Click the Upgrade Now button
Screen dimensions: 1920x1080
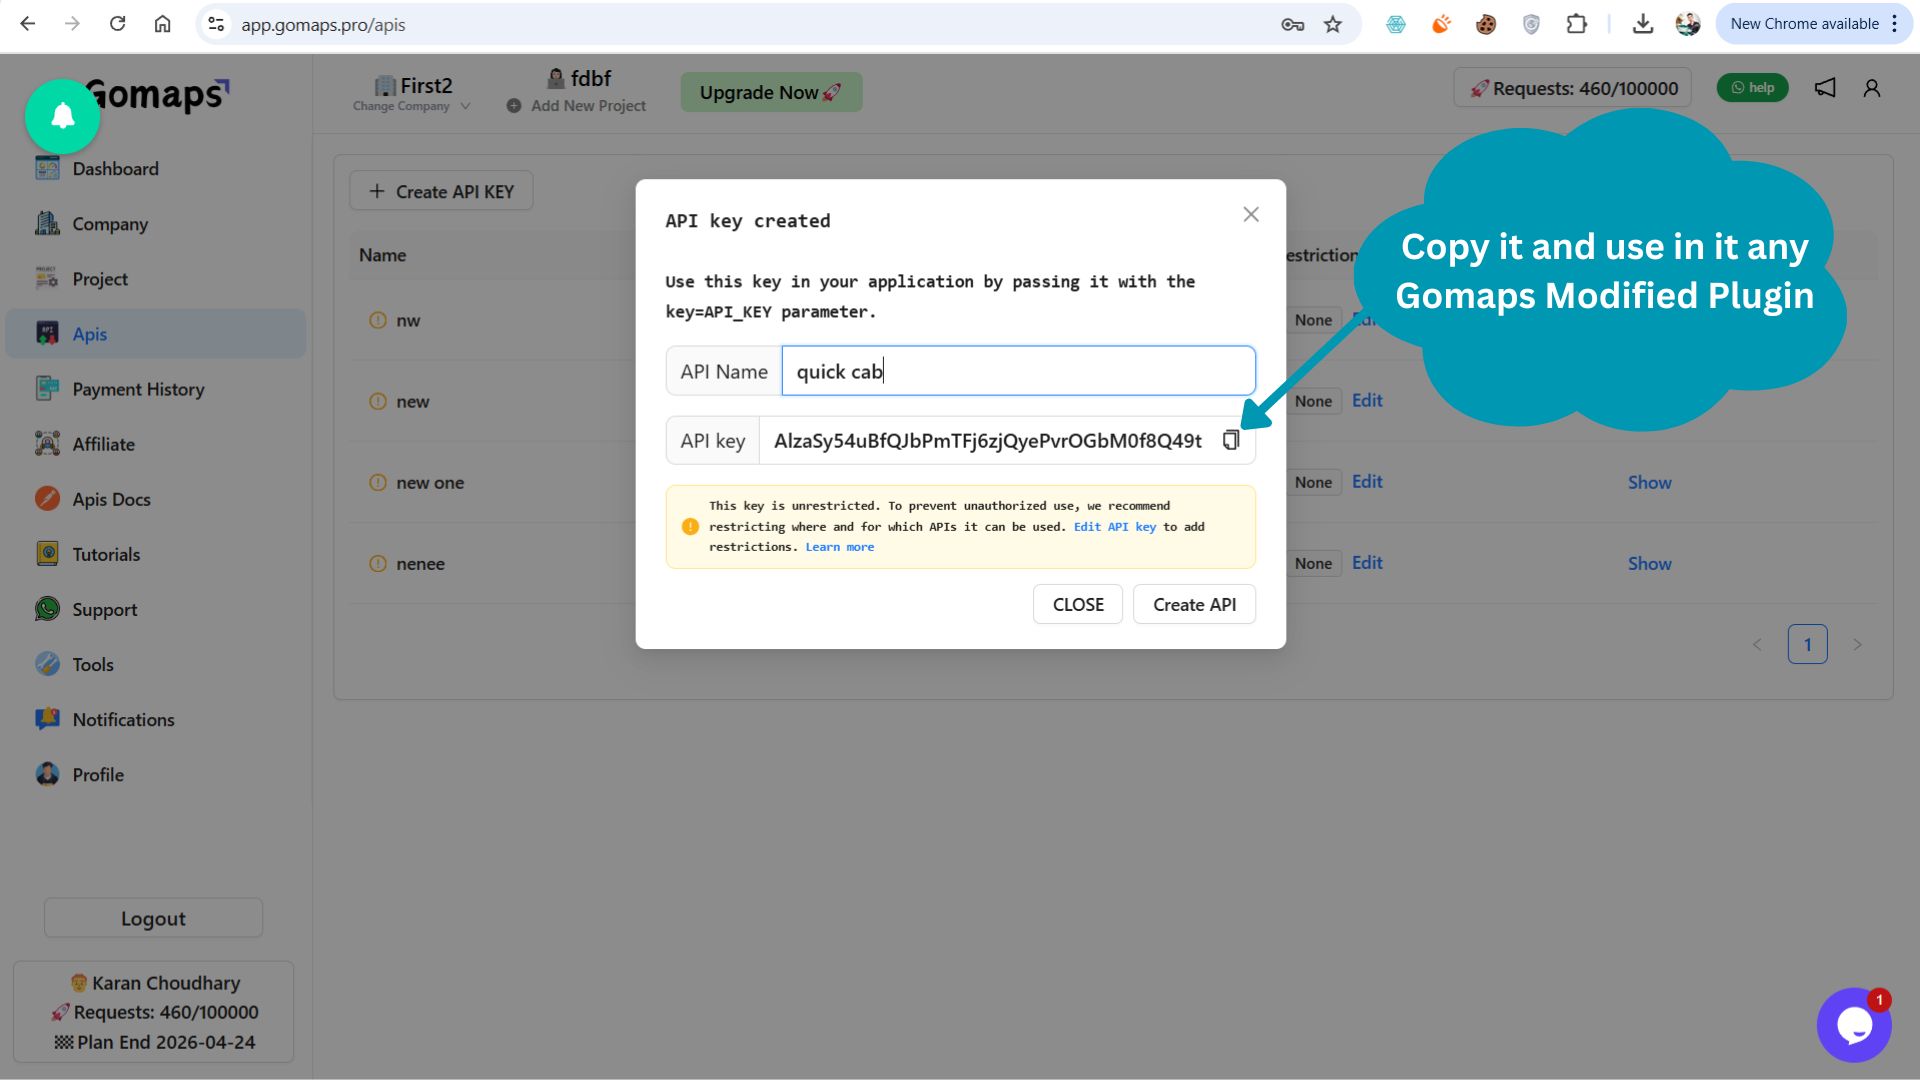tap(771, 92)
